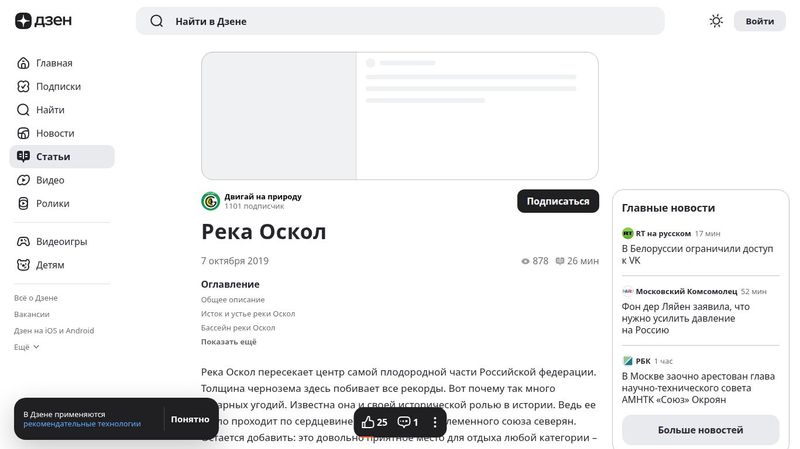Click the Дзен logo icon
The width and height of the screenshot is (800, 449).
pyautogui.click(x=23, y=21)
